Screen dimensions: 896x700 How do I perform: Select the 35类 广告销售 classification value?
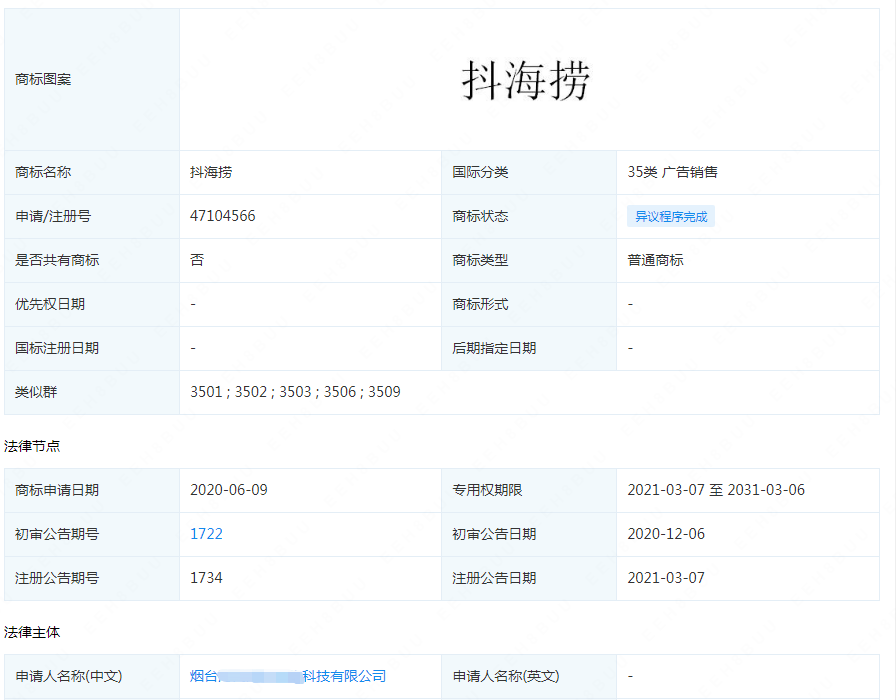(672, 172)
